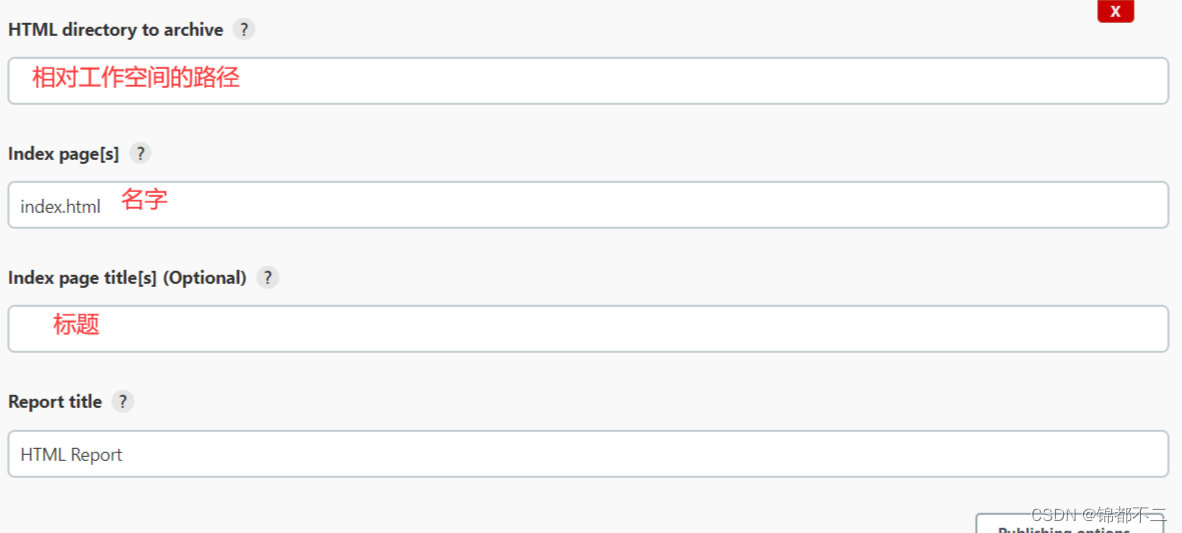This screenshot has height=533, width=1182.
Task: Open help for Index page title[s]
Action: 268,277
